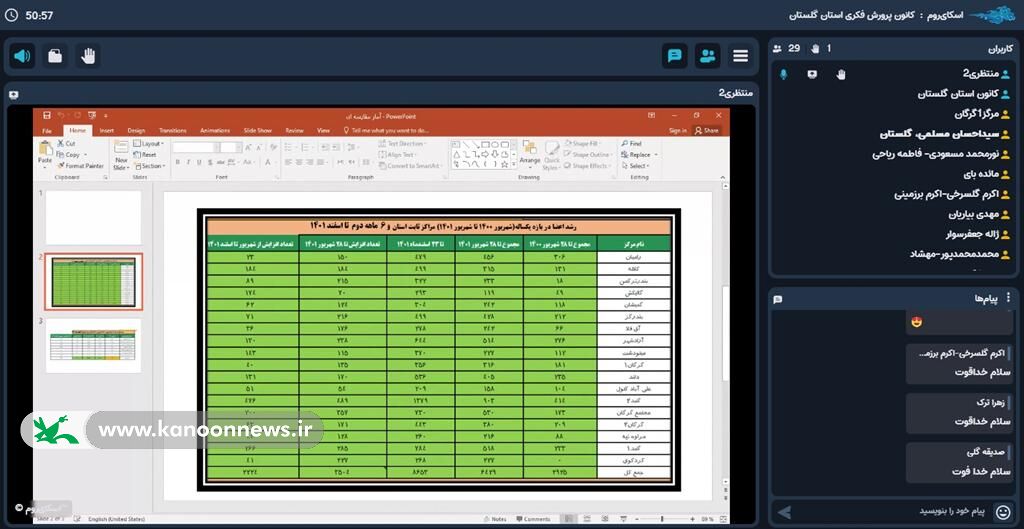Click the Share button in PowerPoint

pos(708,130)
